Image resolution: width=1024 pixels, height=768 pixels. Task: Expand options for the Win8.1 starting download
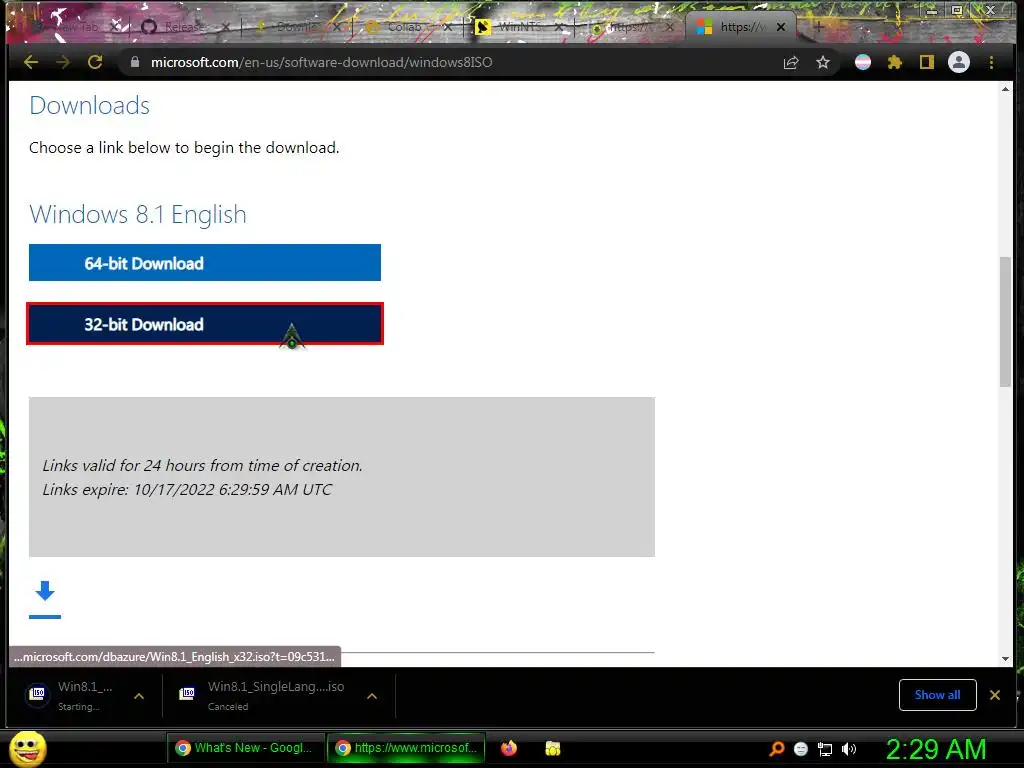coord(139,696)
